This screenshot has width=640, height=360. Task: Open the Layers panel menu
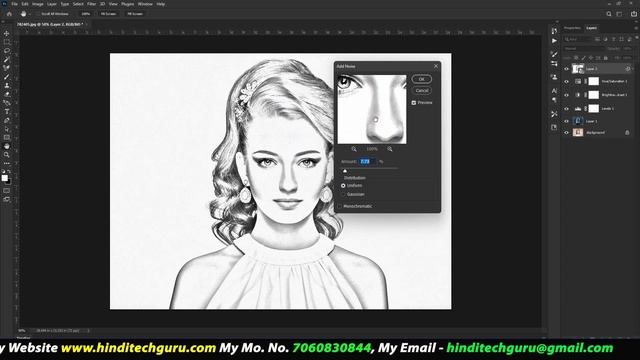pos(636,28)
